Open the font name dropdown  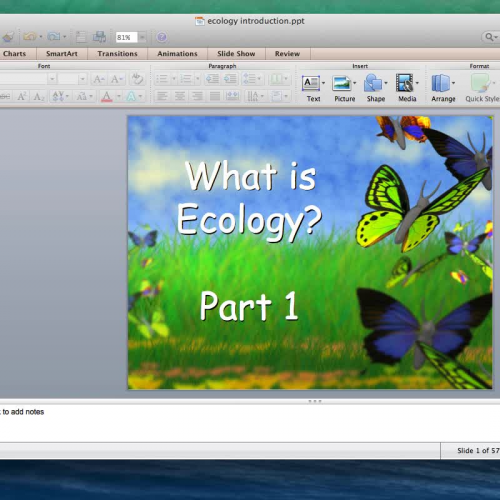pyautogui.click(x=52, y=79)
